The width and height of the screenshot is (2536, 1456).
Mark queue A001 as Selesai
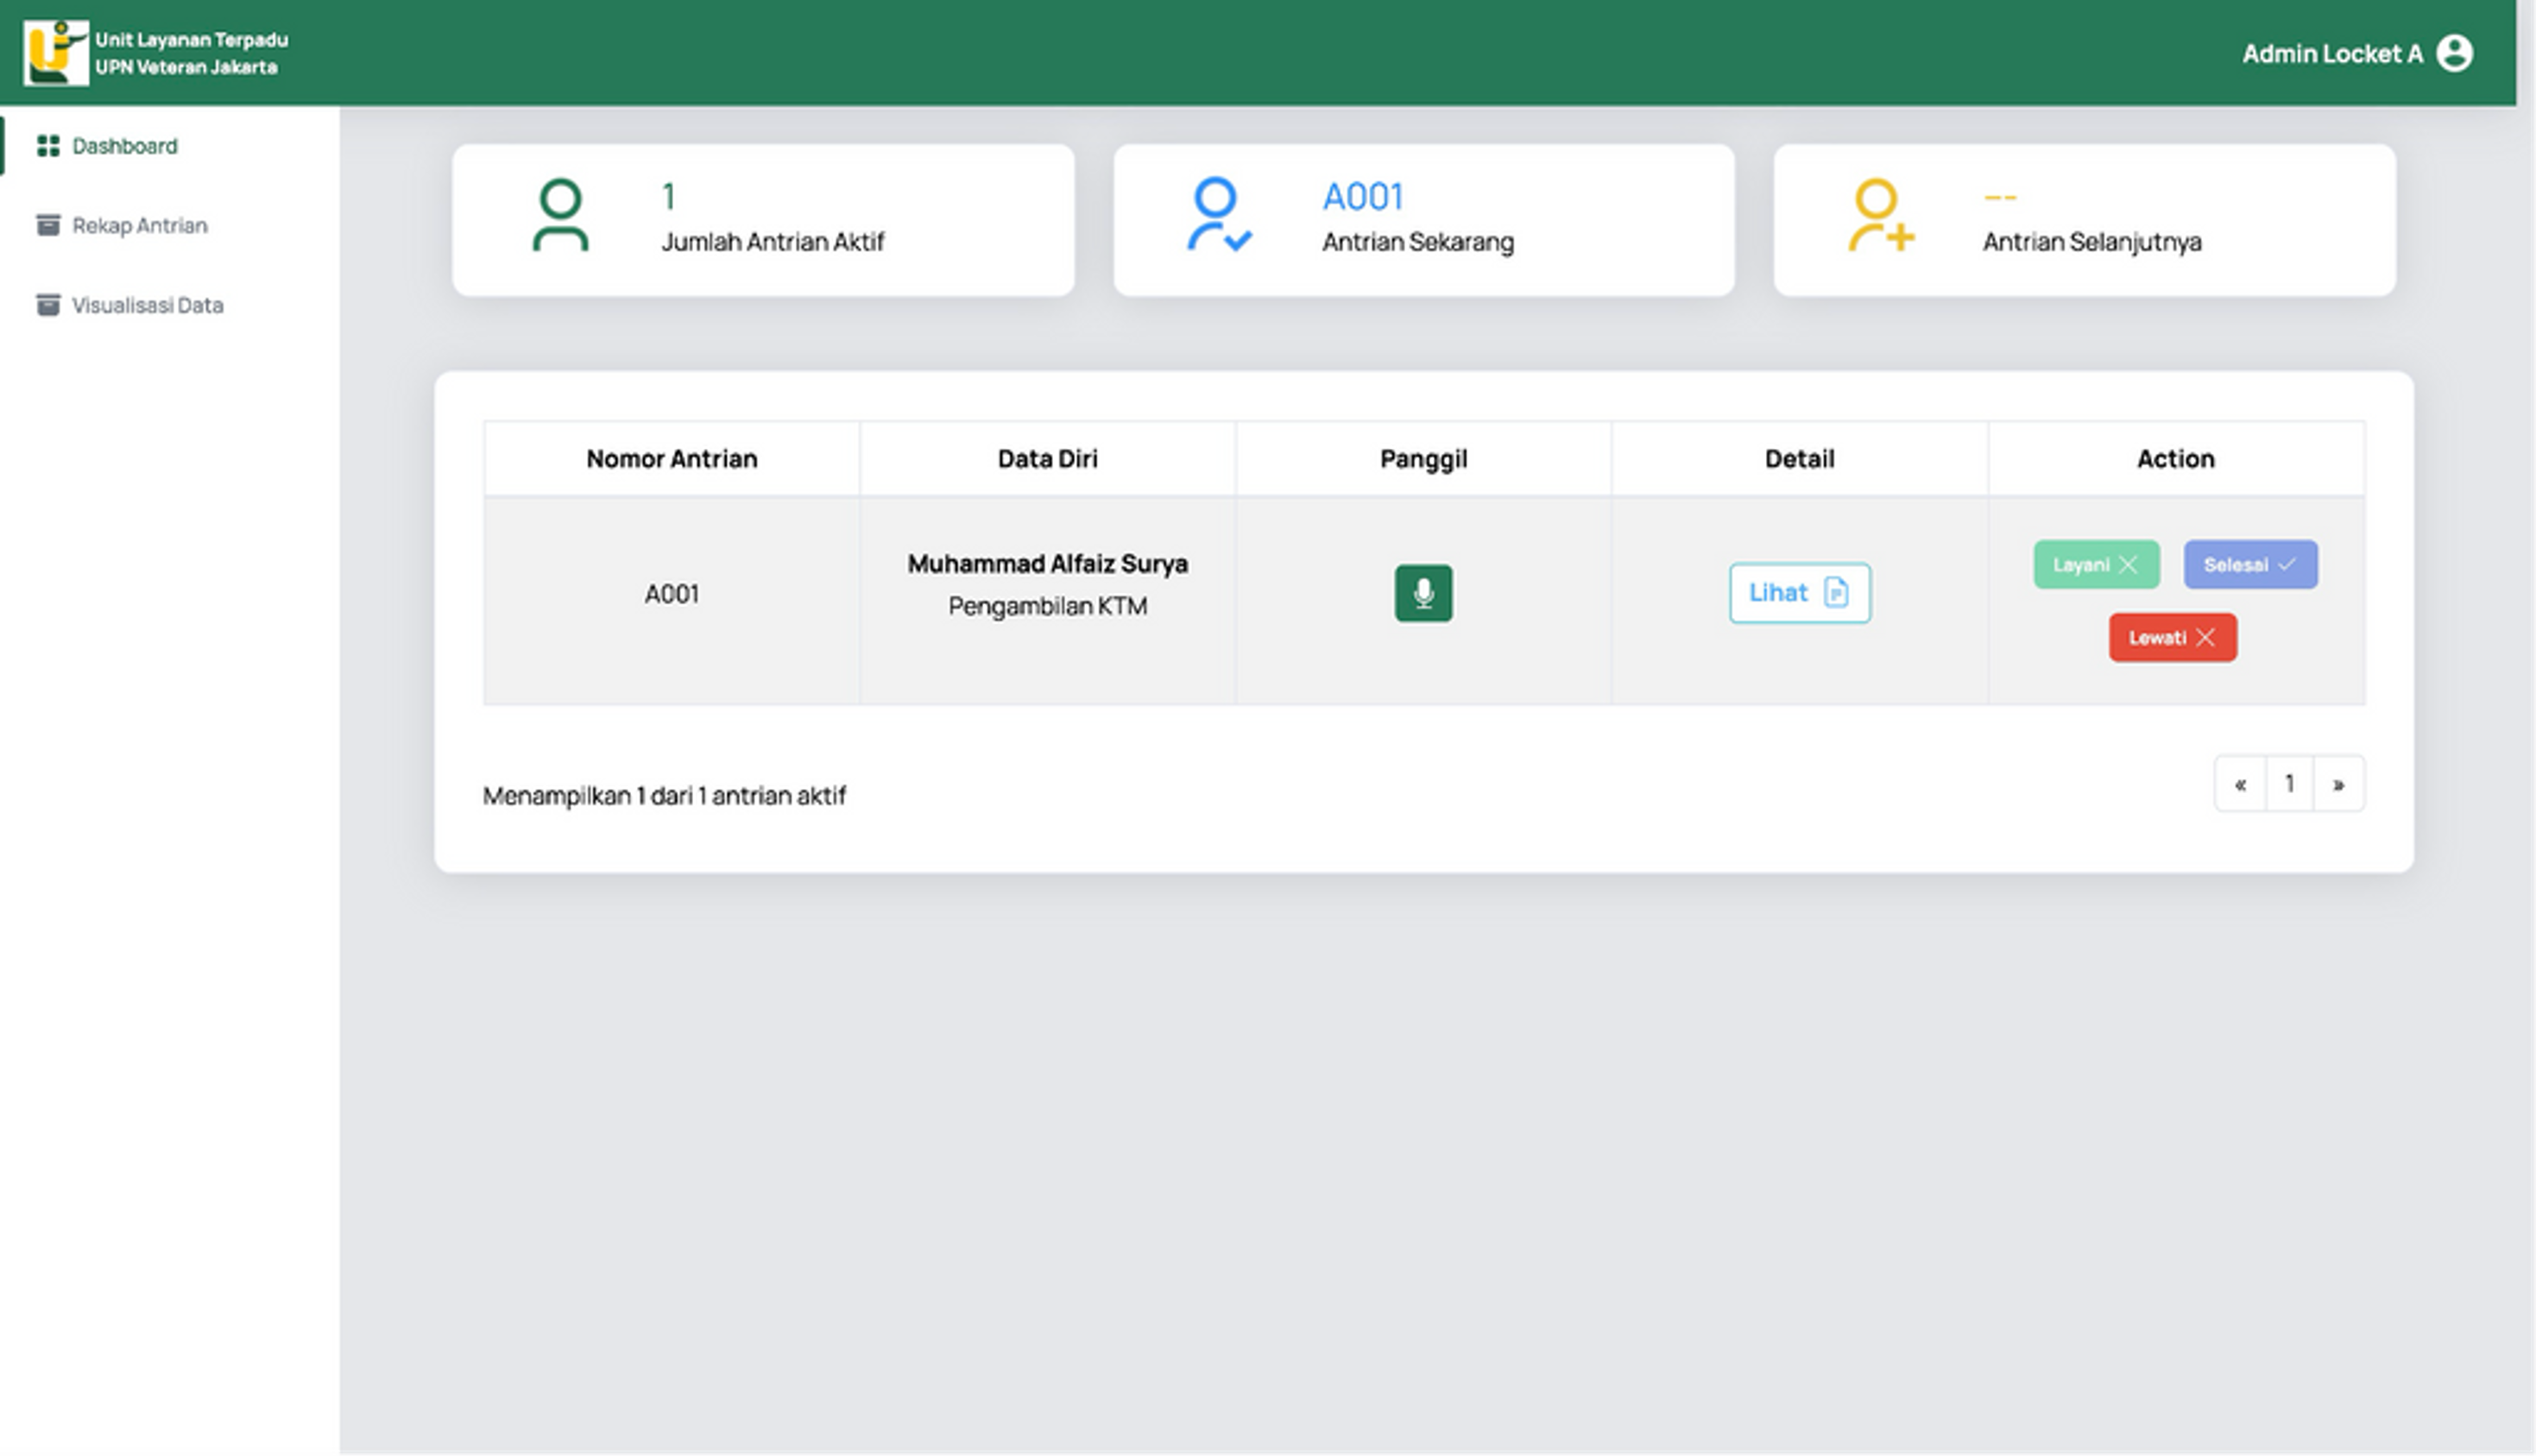[x=2249, y=565]
